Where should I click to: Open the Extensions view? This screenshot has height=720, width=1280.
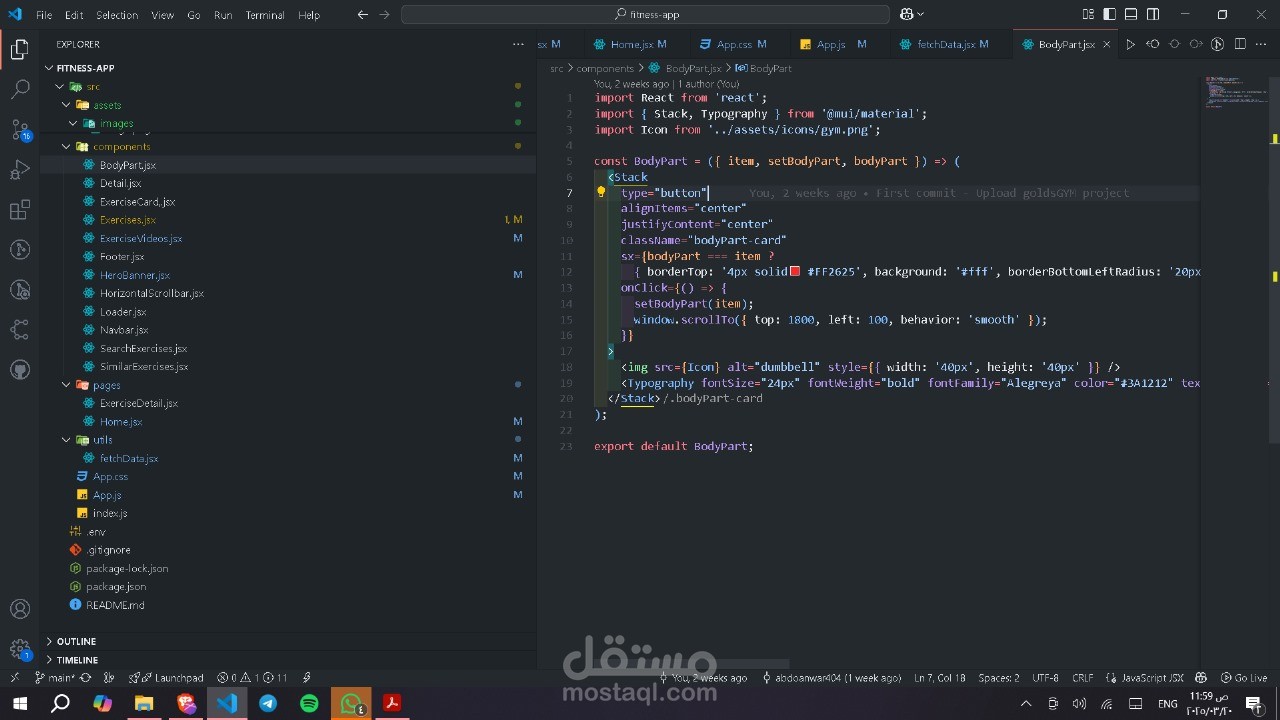(19, 210)
